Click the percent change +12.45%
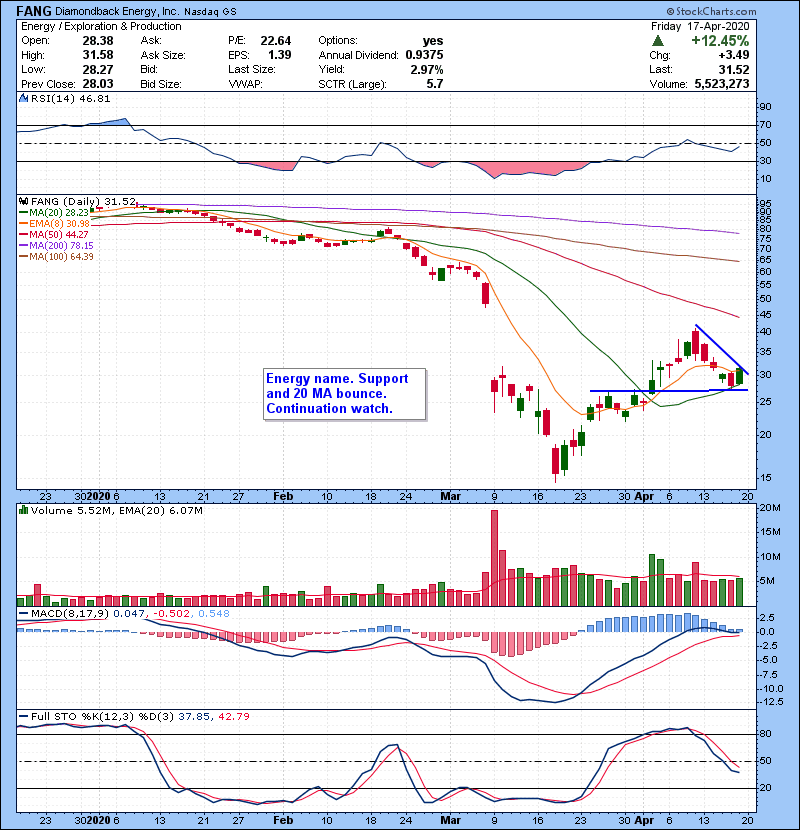800x830 pixels. click(x=720, y=41)
